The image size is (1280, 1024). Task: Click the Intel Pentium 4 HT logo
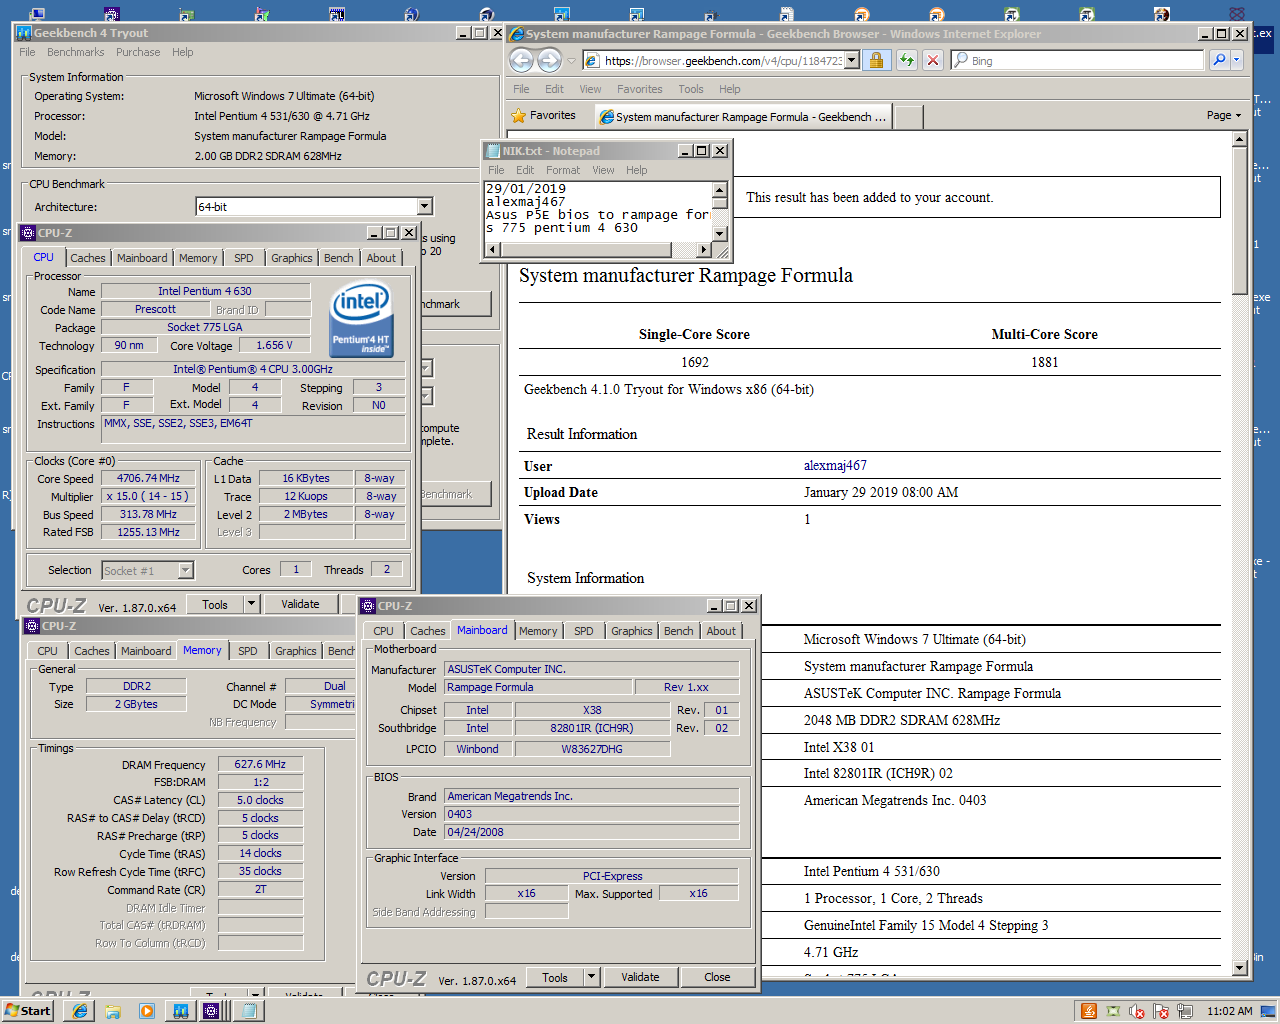(361, 319)
